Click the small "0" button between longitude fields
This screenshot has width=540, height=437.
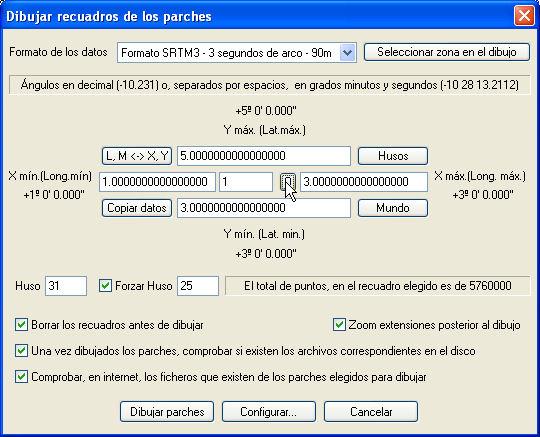[288, 182]
